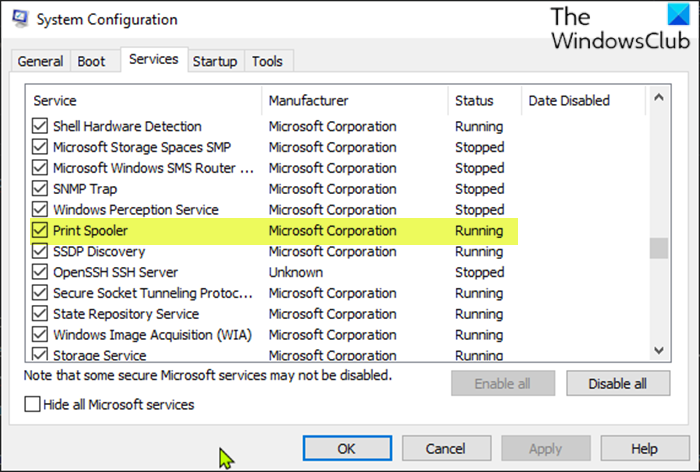
Task: Click the scrollbar down arrow
Action: pyautogui.click(x=659, y=350)
